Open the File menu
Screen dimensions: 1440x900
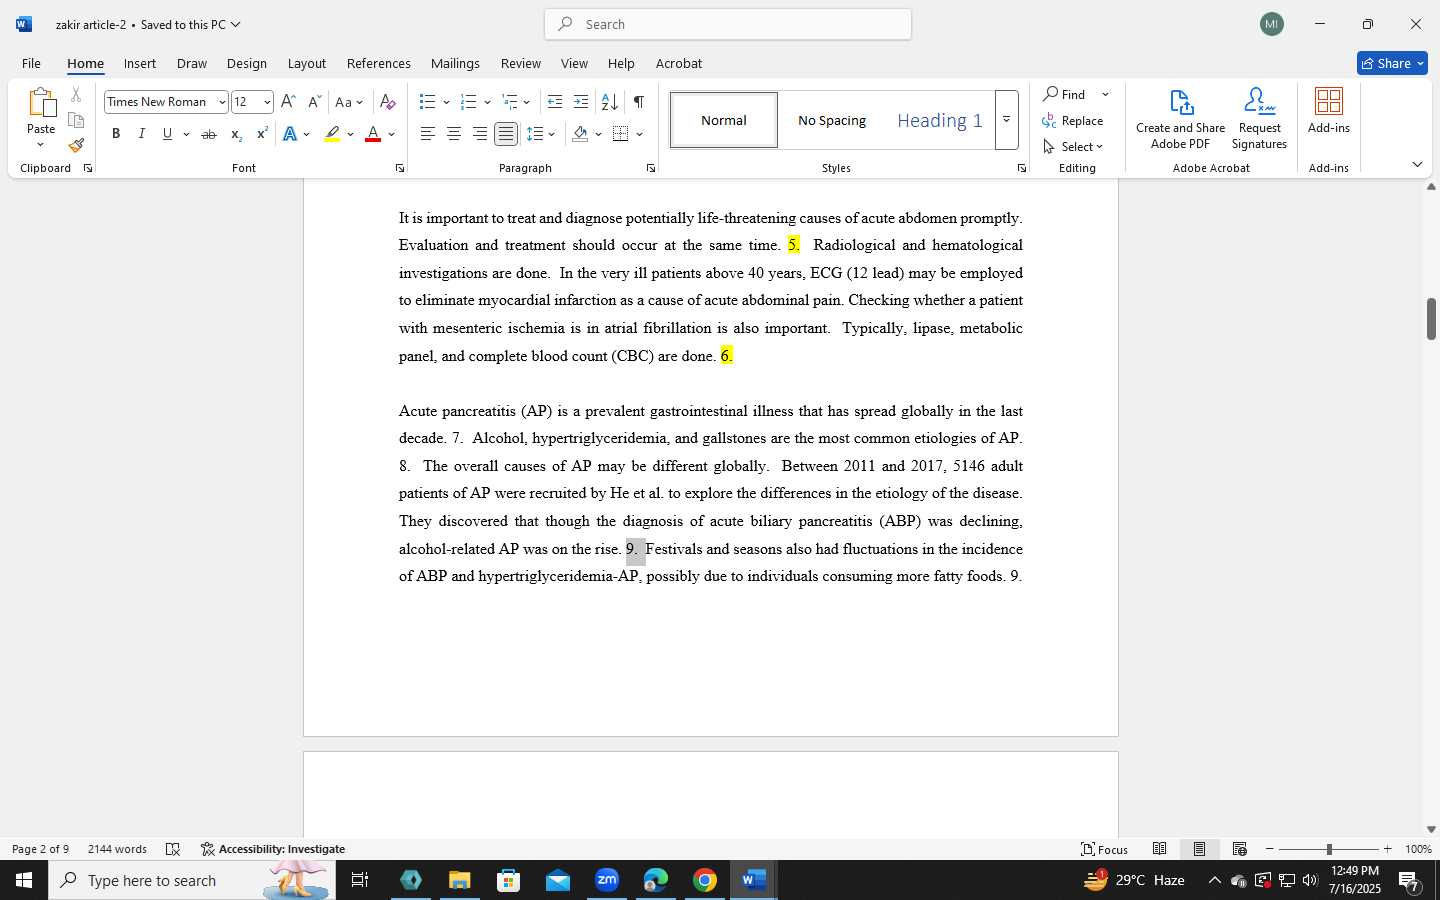[x=31, y=63]
